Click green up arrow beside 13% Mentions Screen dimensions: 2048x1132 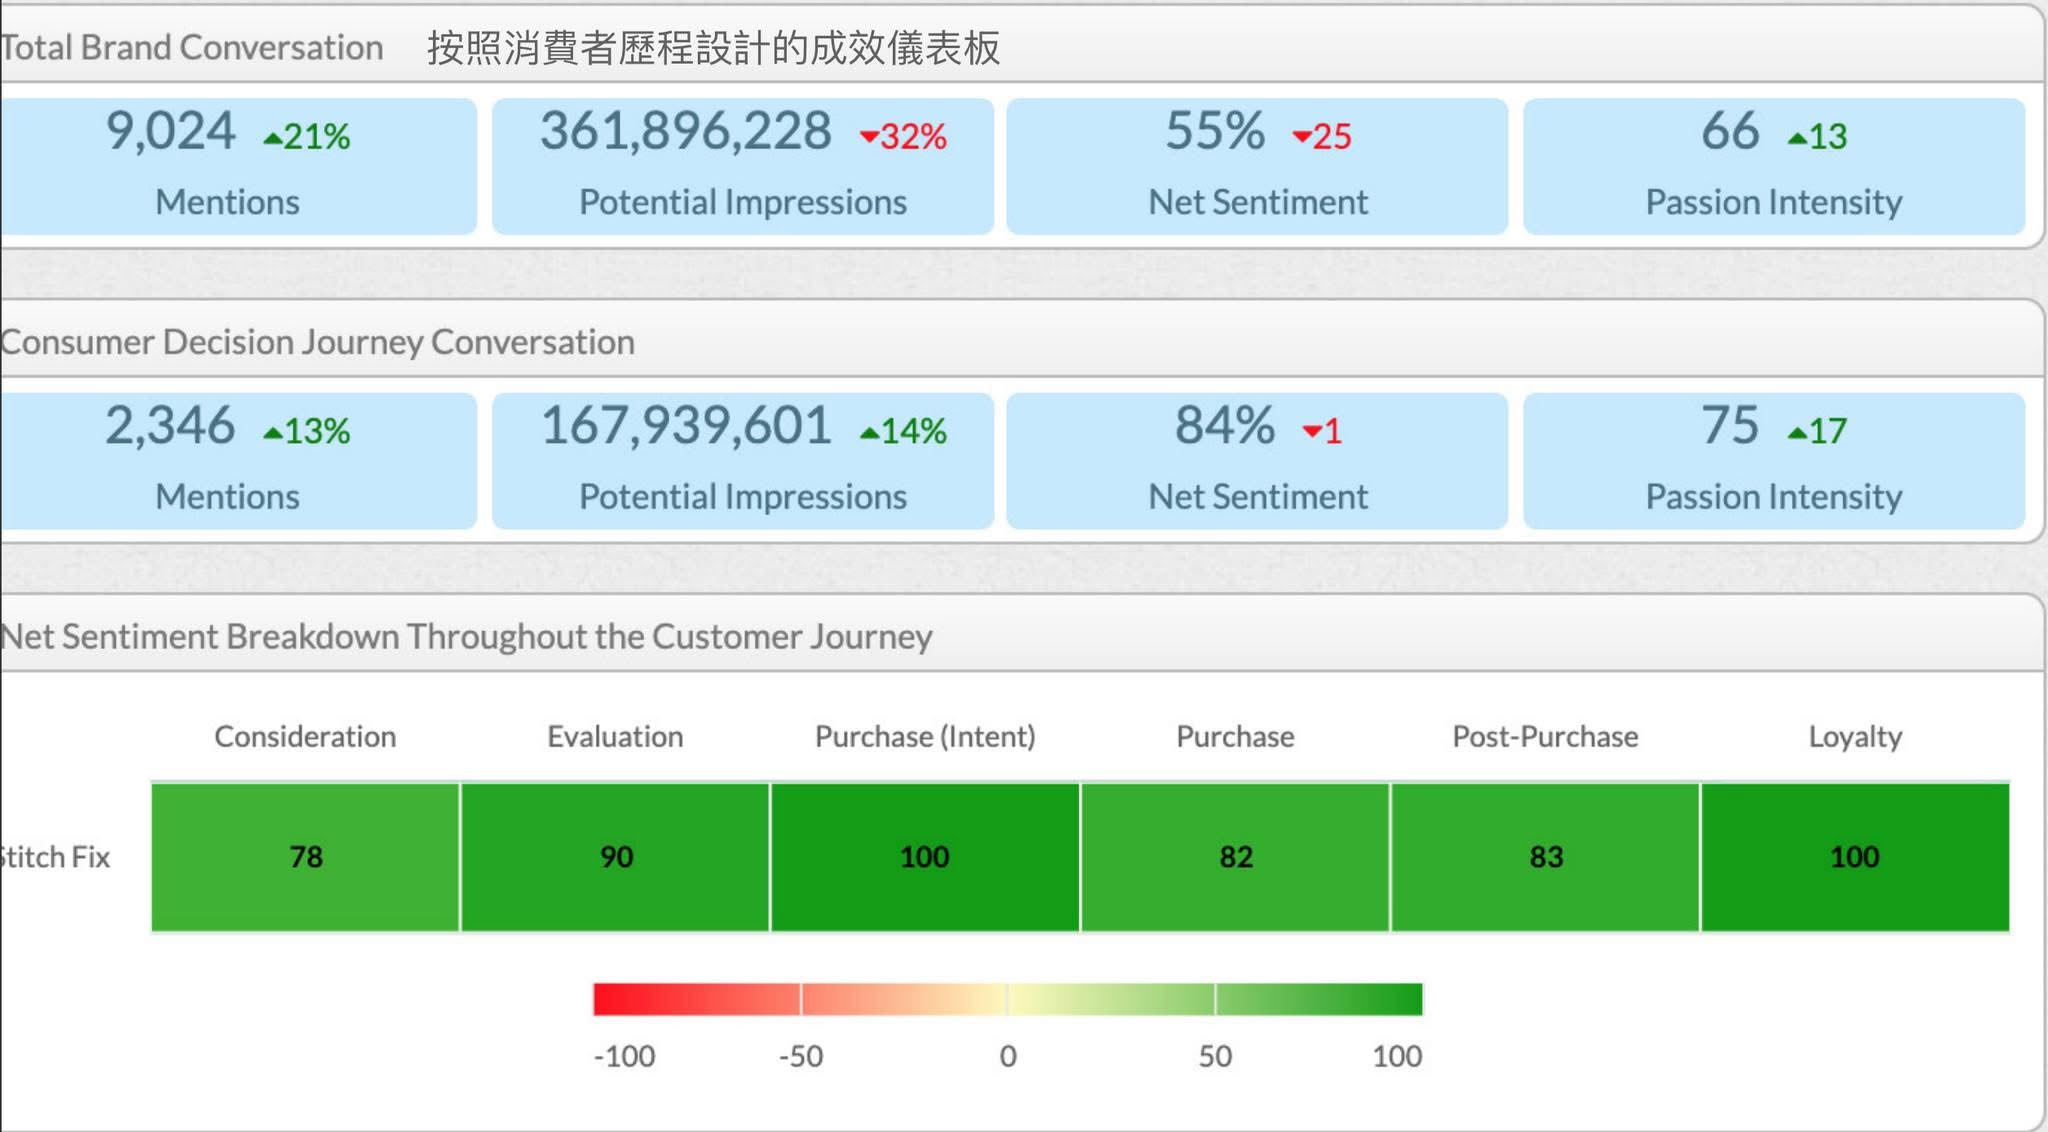click(272, 434)
